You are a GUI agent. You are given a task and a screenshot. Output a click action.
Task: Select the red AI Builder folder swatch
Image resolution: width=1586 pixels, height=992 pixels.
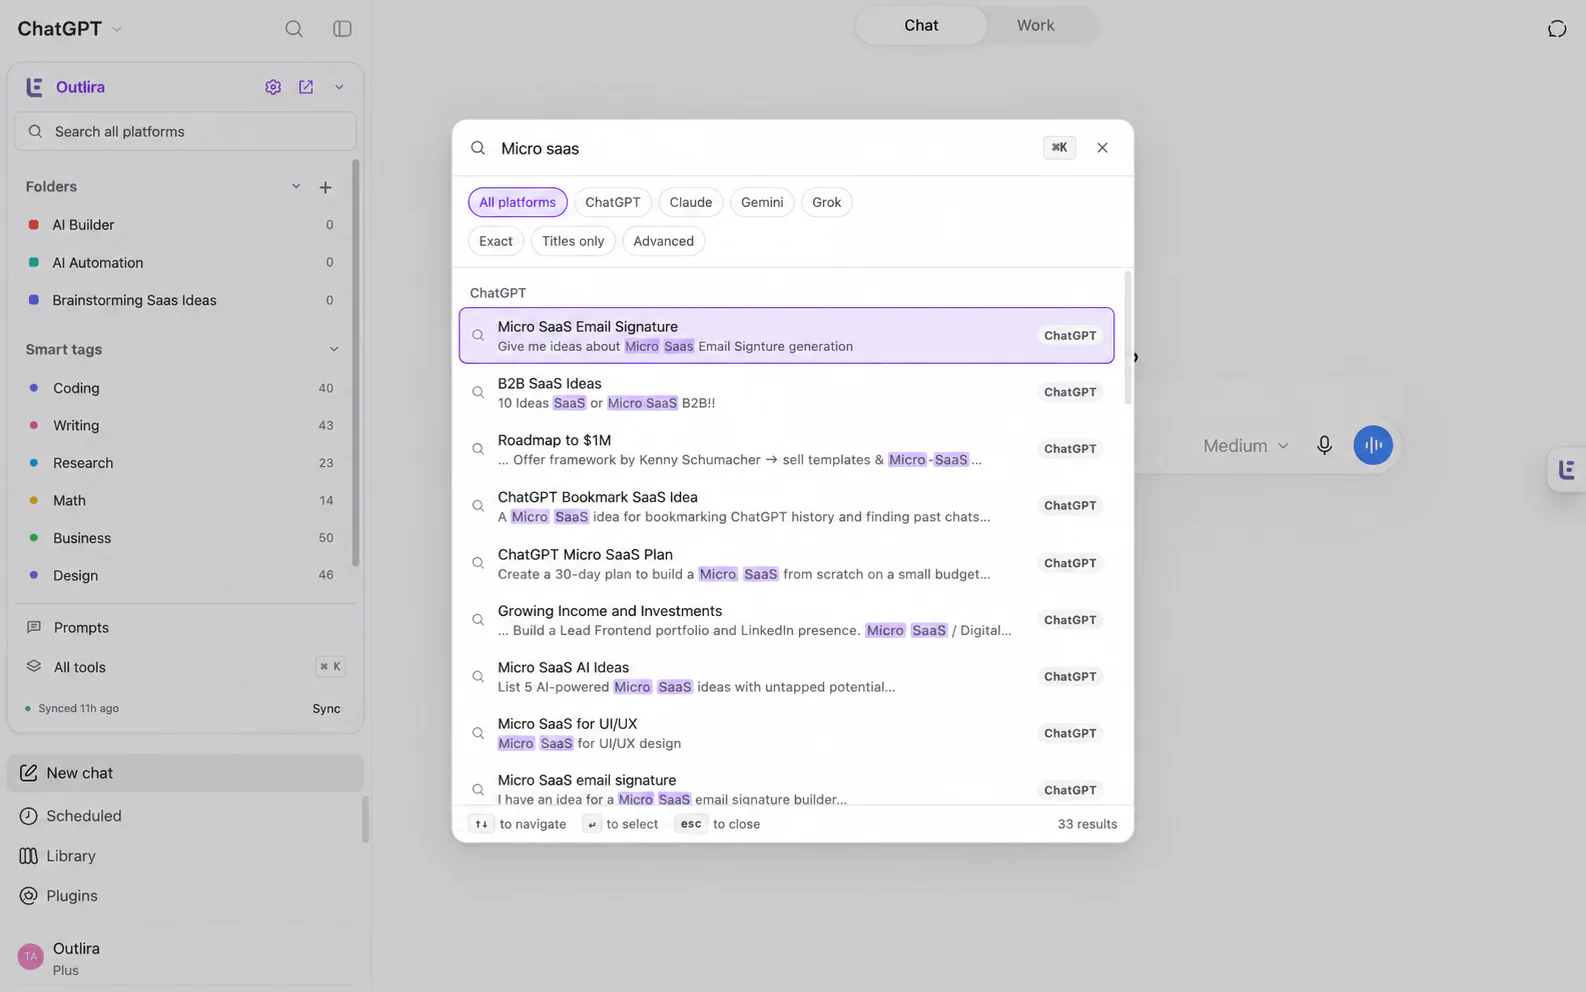coord(33,225)
